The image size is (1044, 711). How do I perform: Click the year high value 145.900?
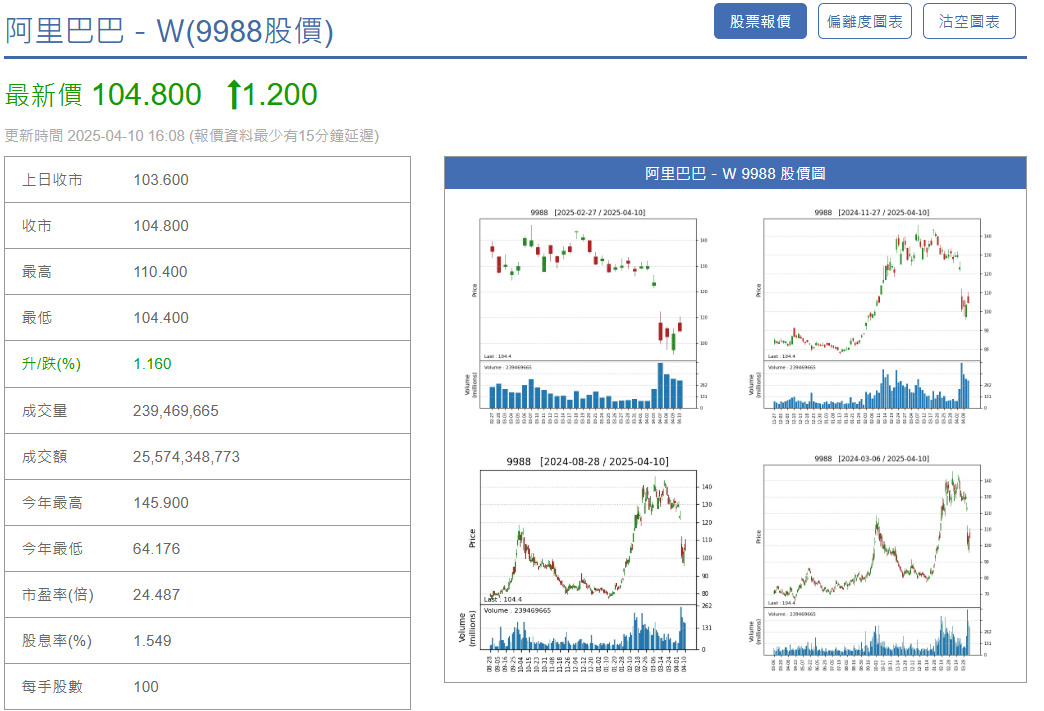pos(160,503)
